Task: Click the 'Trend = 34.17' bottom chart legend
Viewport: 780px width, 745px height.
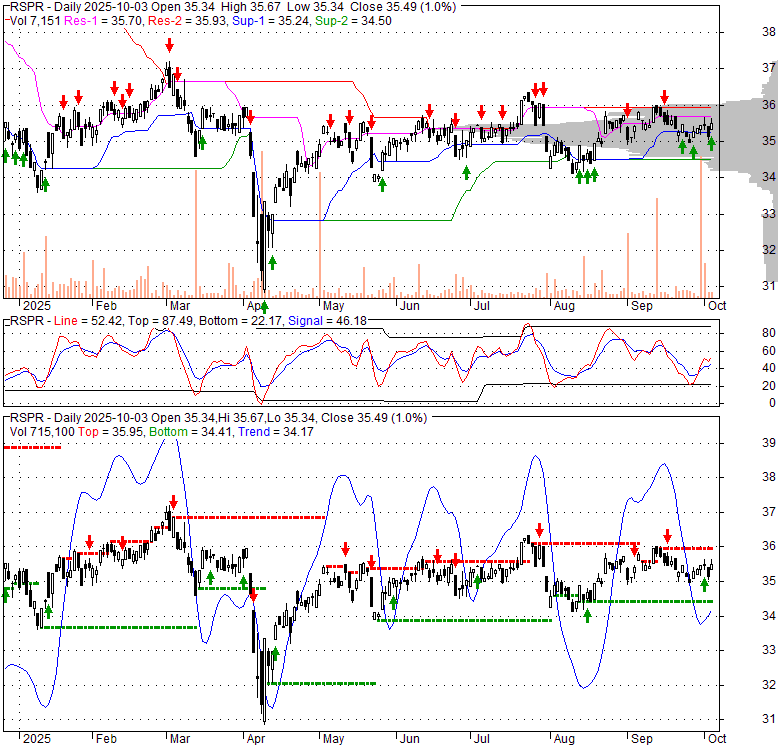Action: [276, 432]
